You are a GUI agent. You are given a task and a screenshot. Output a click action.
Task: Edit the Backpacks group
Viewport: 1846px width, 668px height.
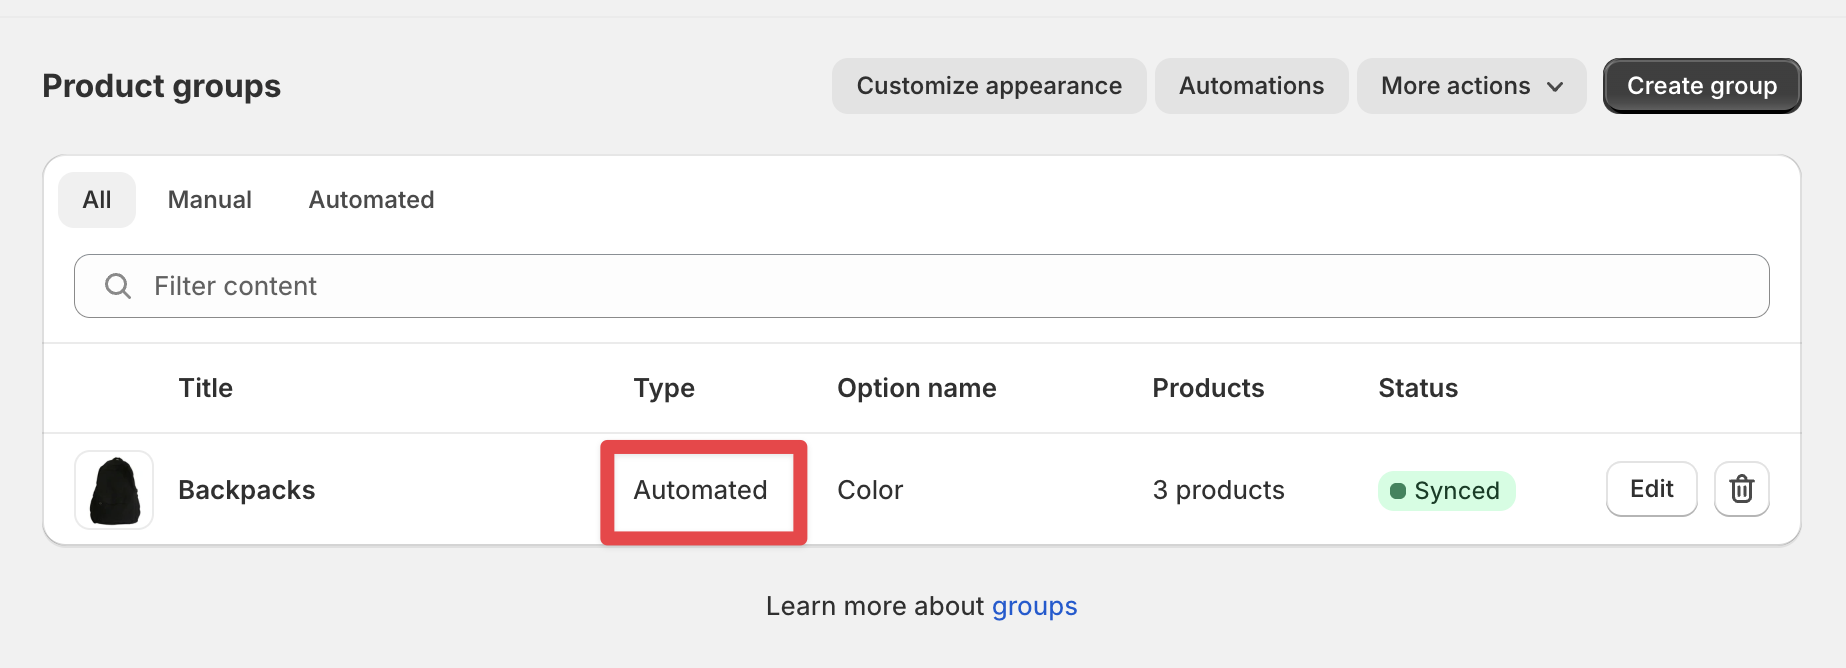pyautogui.click(x=1651, y=489)
